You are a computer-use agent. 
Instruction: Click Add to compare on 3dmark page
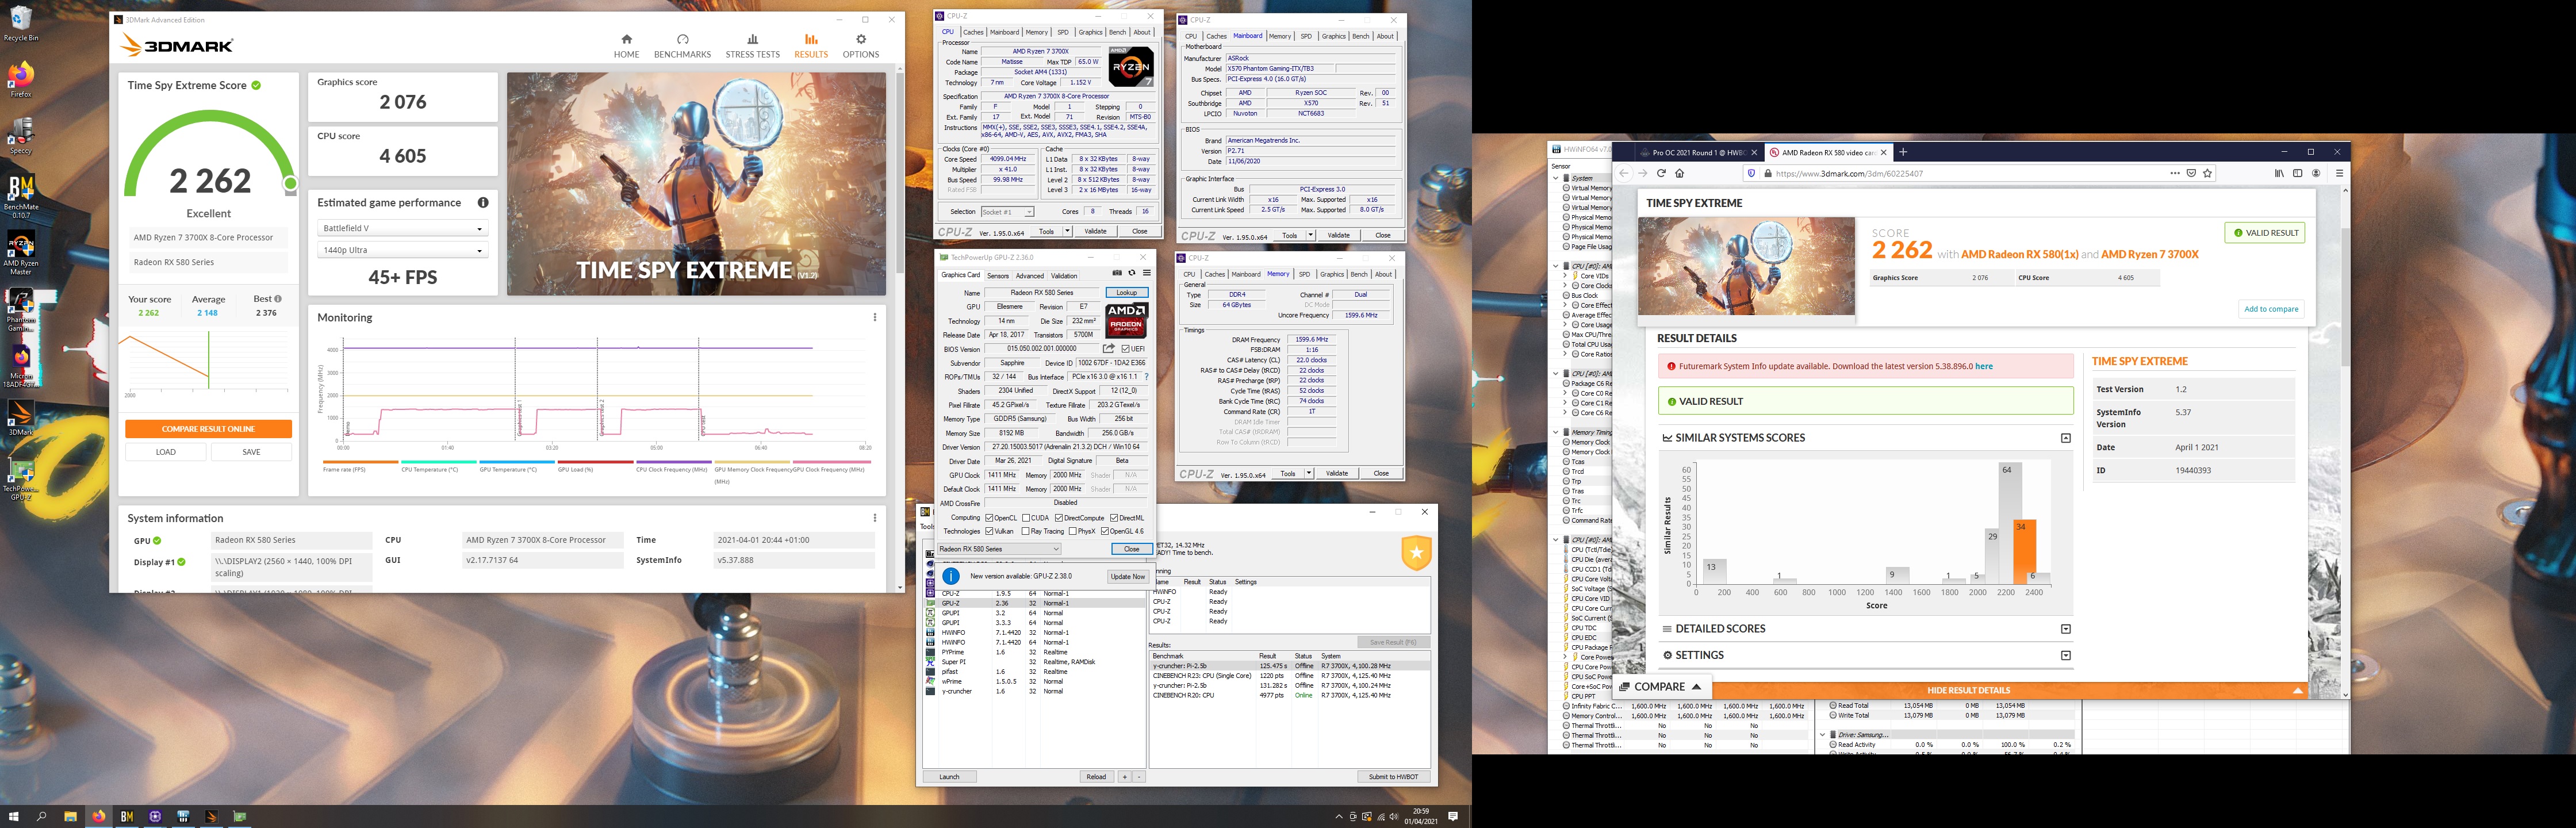(2271, 309)
